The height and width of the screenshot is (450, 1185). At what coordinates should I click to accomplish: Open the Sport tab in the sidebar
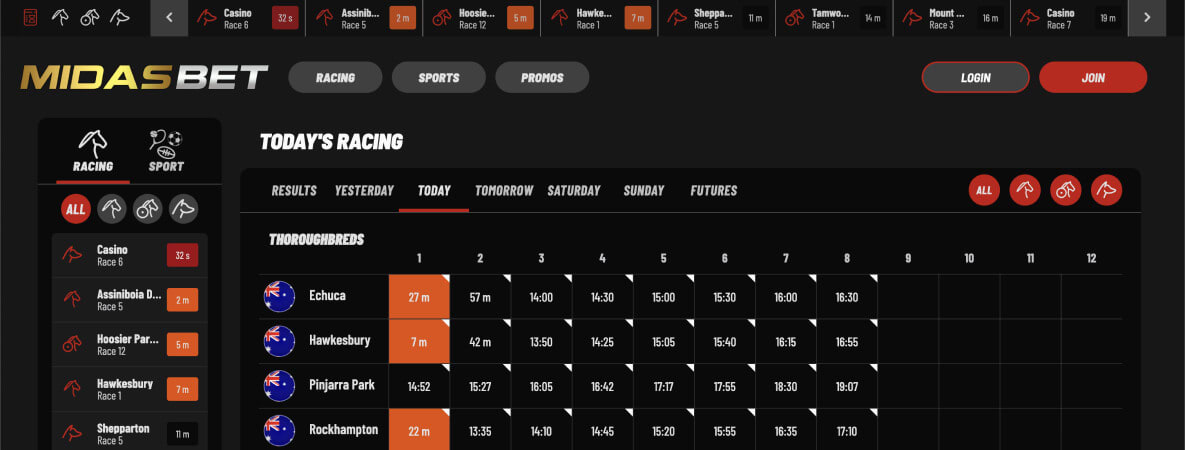166,151
